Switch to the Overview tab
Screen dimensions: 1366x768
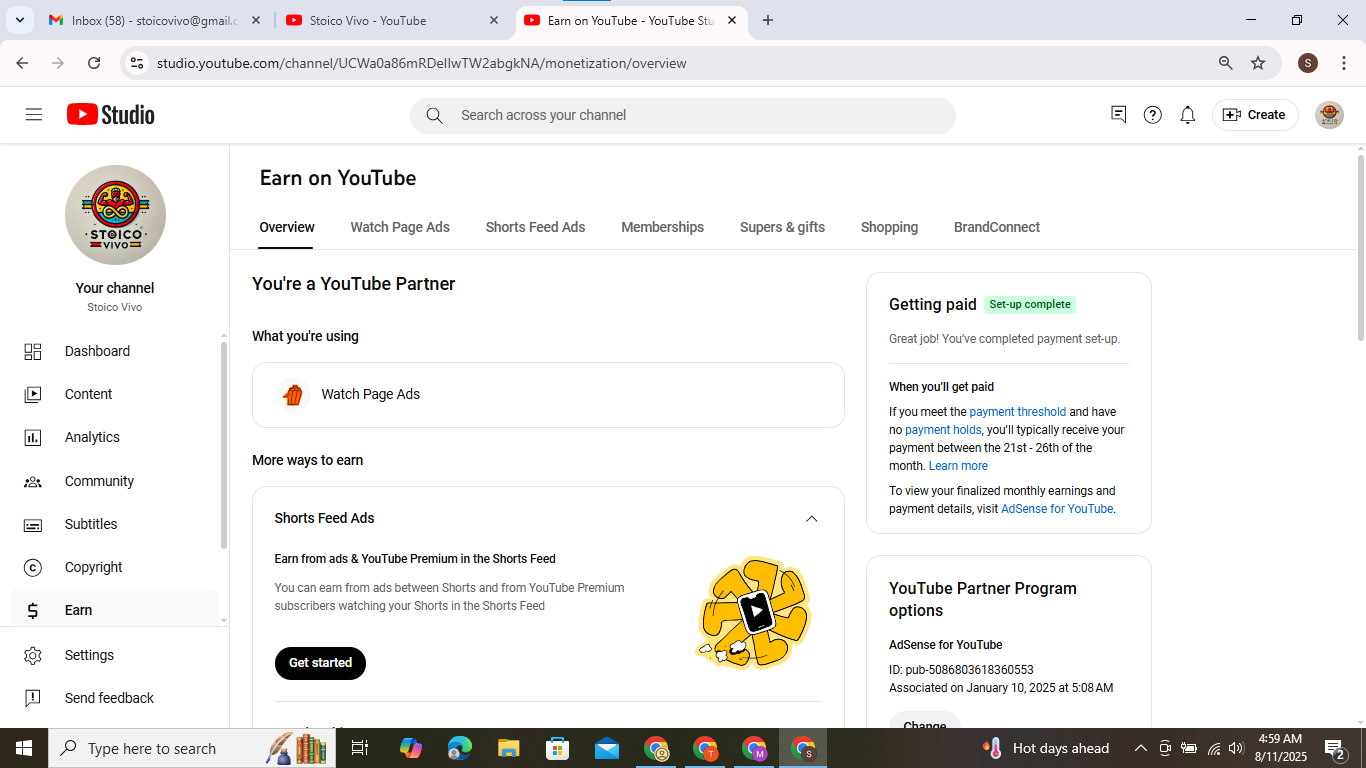pos(287,227)
